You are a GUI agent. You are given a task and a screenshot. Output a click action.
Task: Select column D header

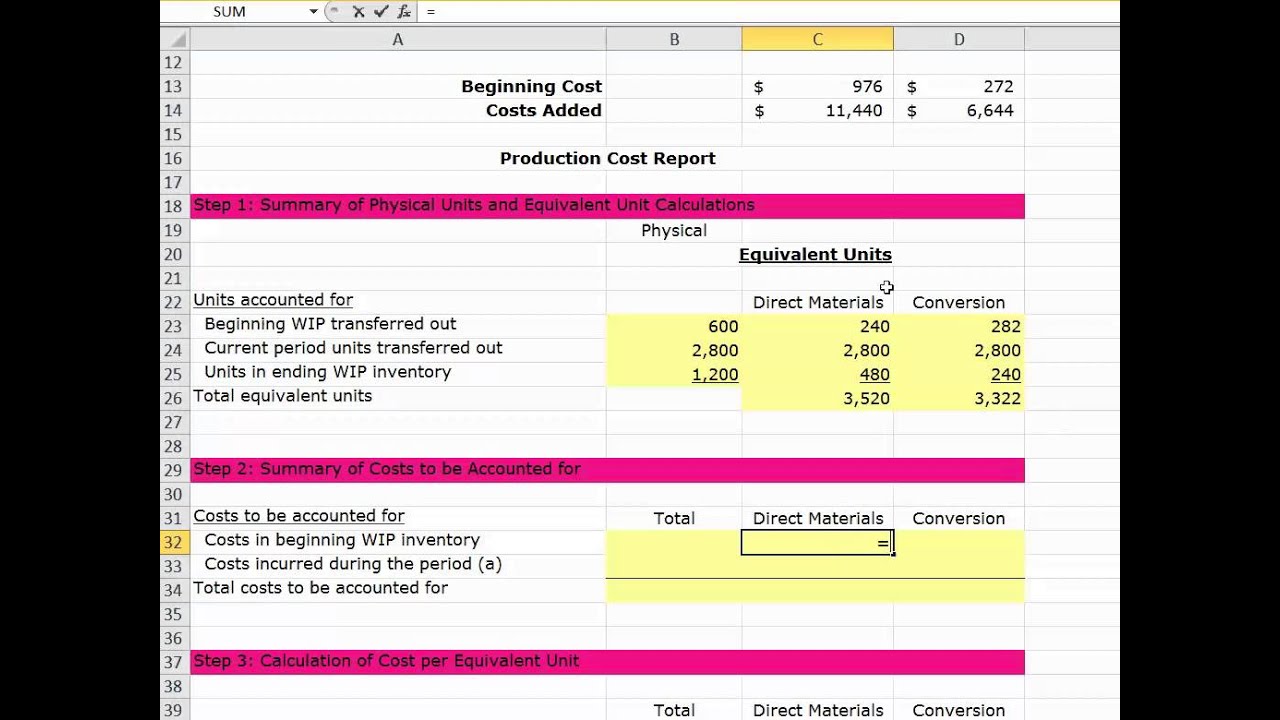coord(959,40)
